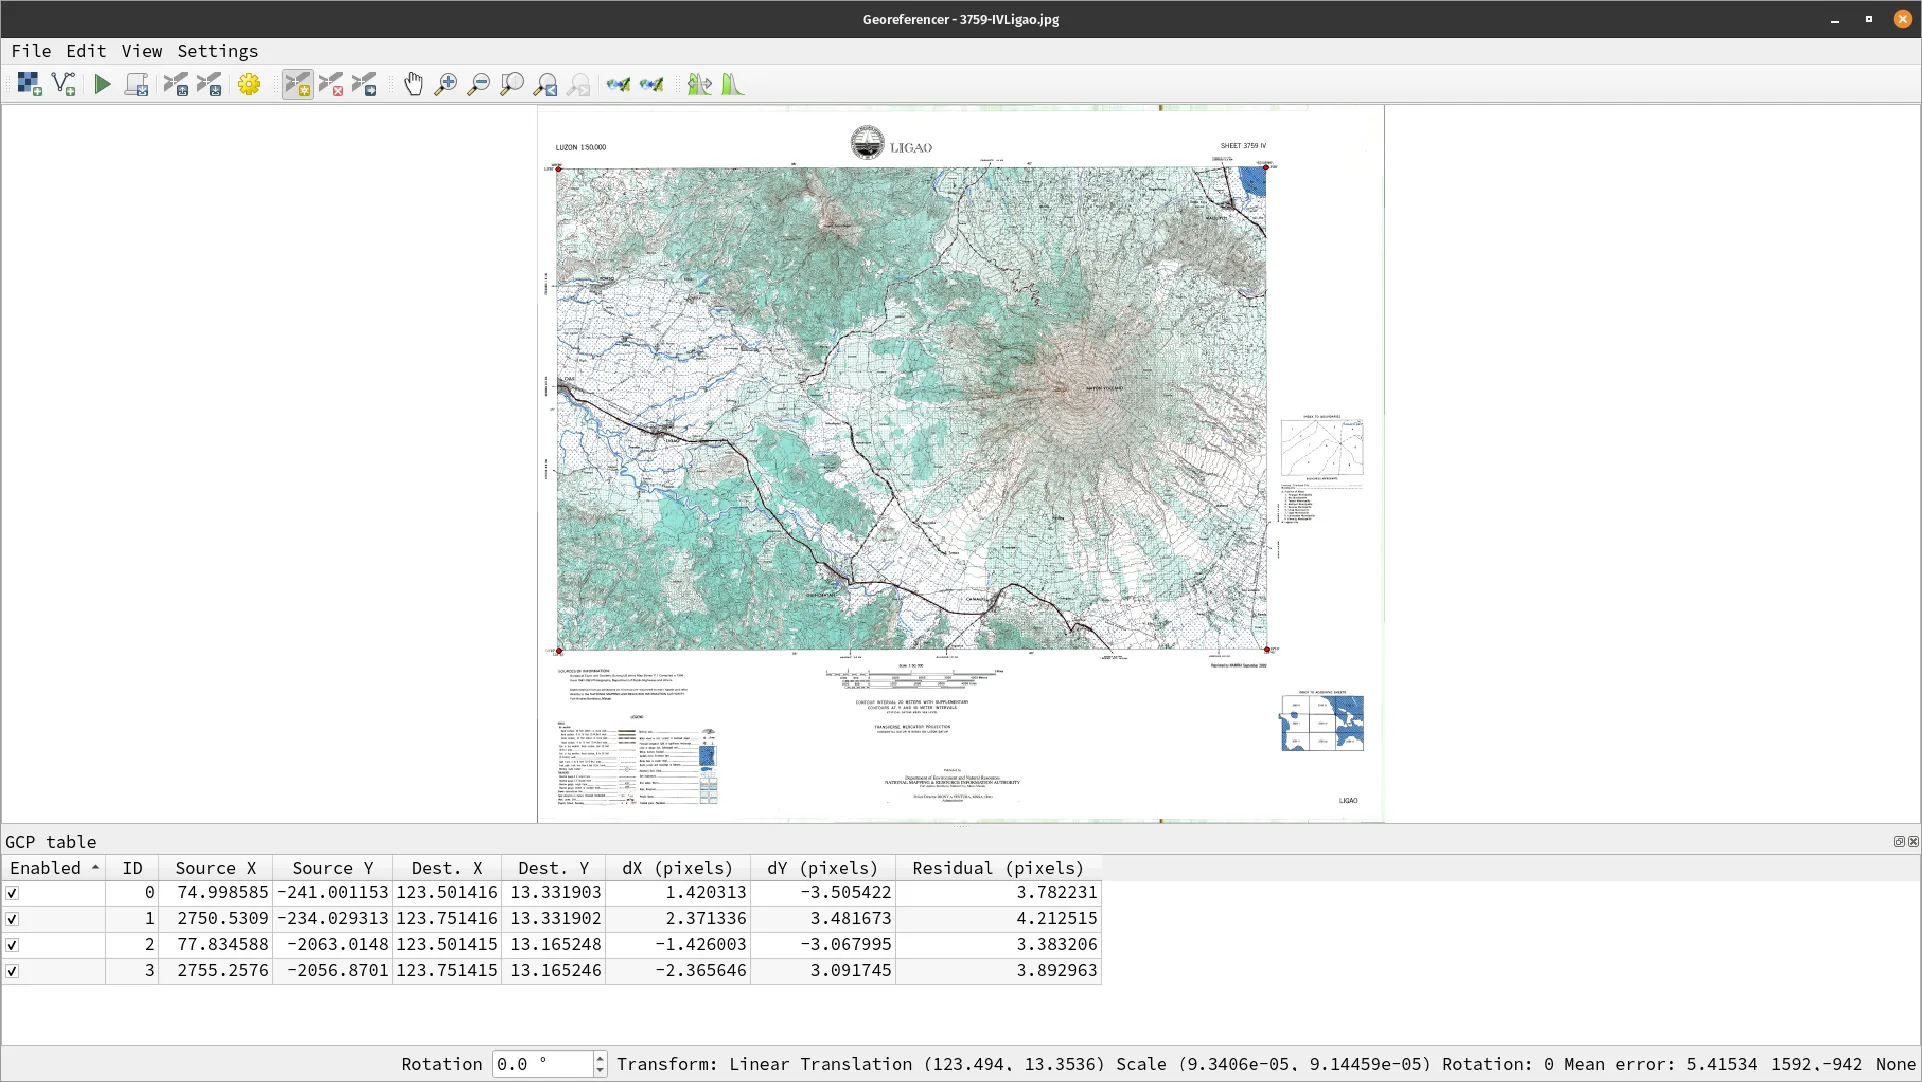1922x1082 pixels.
Task: Open the Settings menu
Action: (217, 51)
